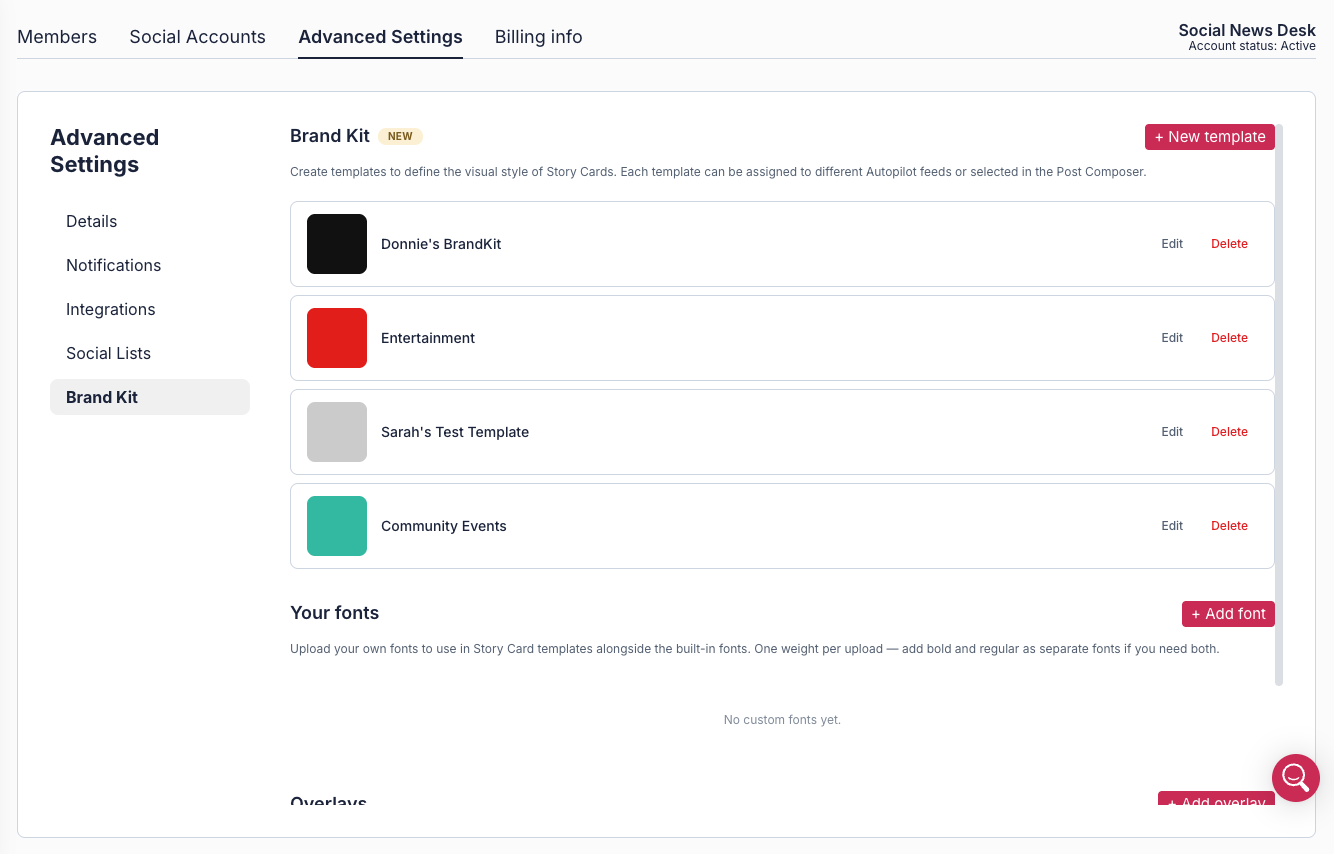
Task: Delete the Entertainment template
Action: click(1229, 338)
